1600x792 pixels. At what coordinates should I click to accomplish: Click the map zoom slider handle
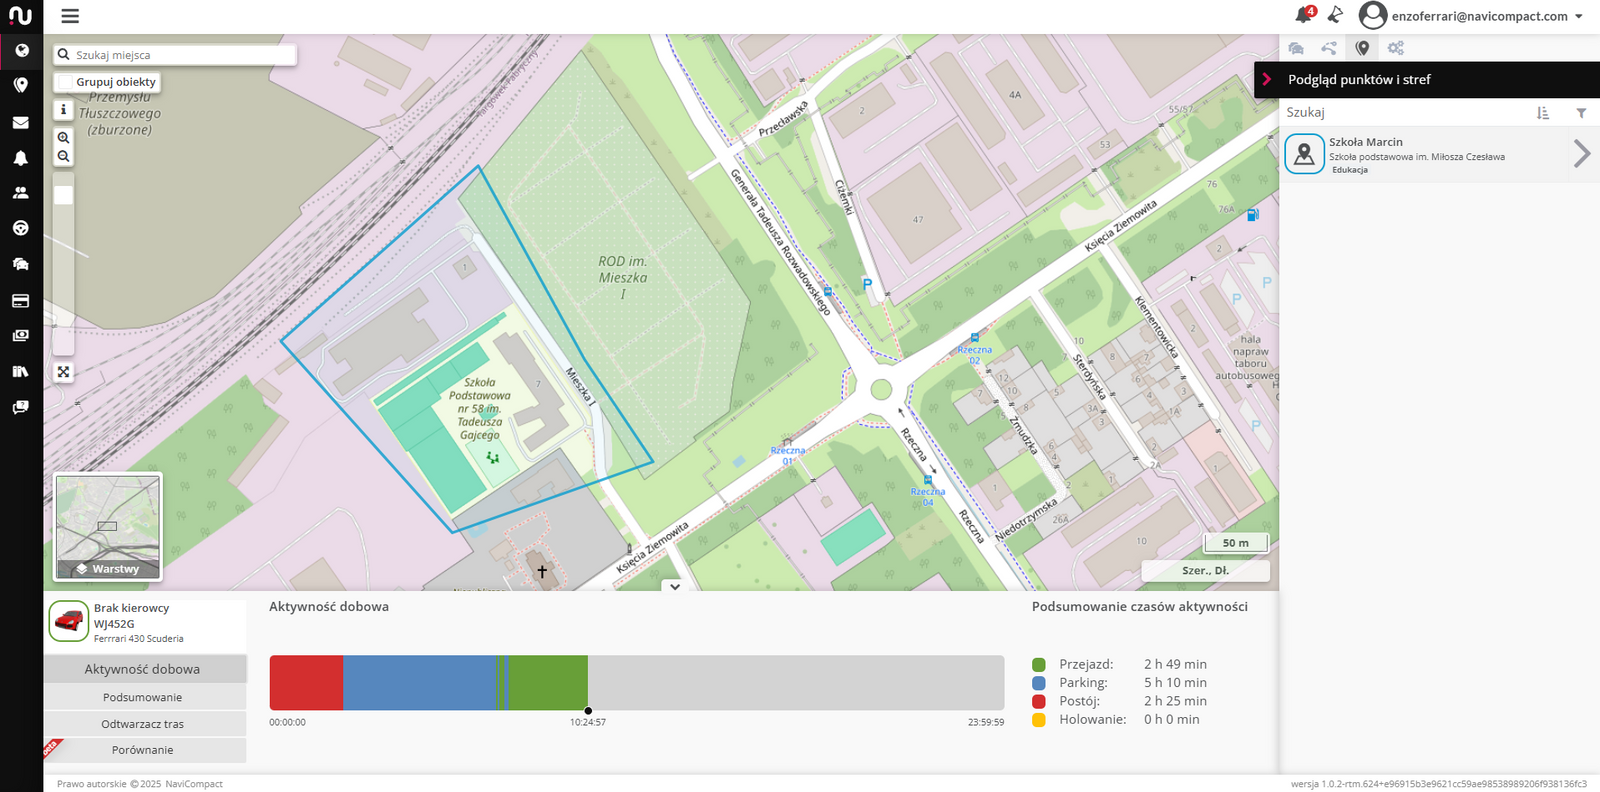click(x=63, y=195)
